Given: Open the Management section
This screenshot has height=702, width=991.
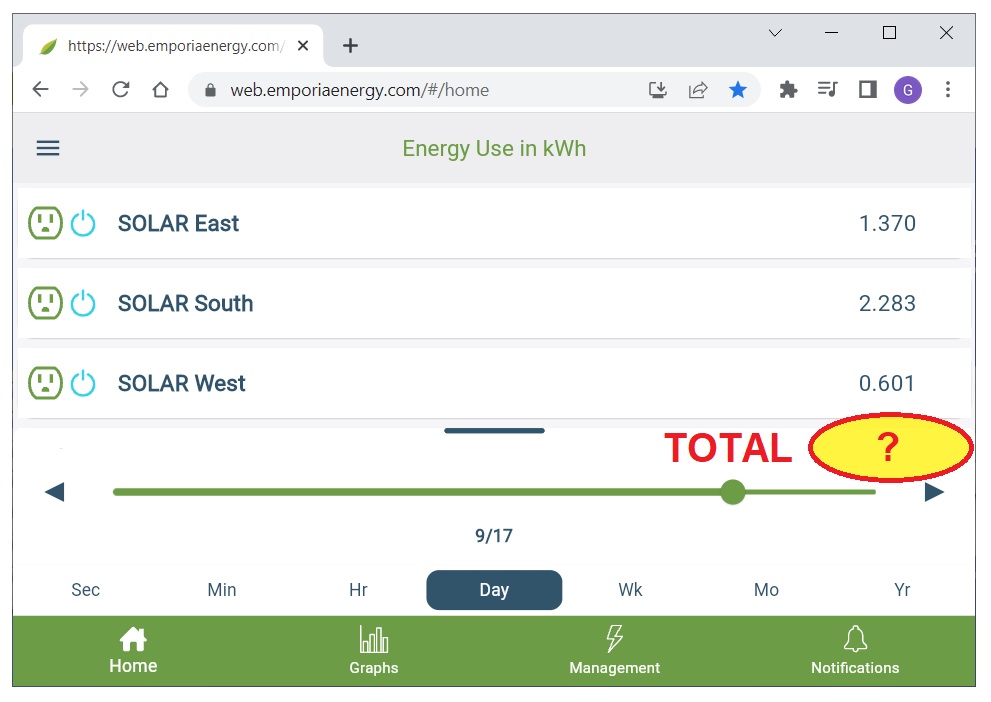Looking at the screenshot, I should point(614,651).
